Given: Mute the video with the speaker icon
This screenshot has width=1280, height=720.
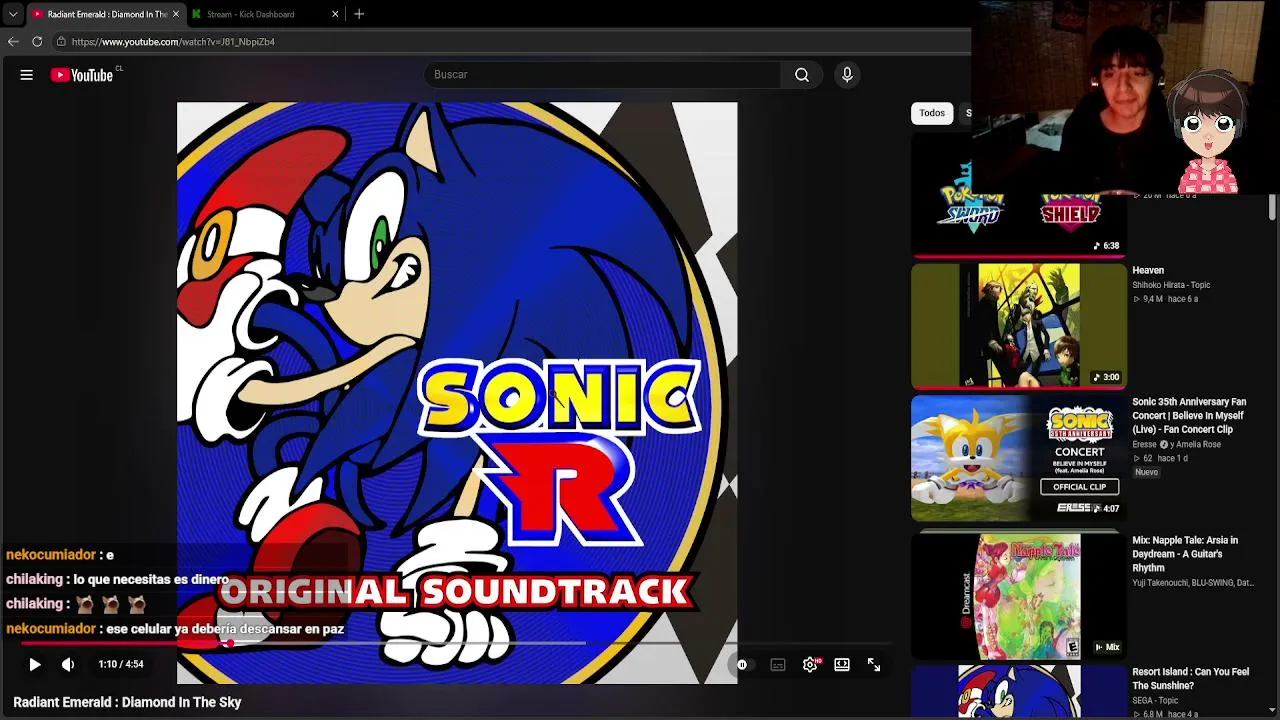Looking at the screenshot, I should (x=68, y=664).
